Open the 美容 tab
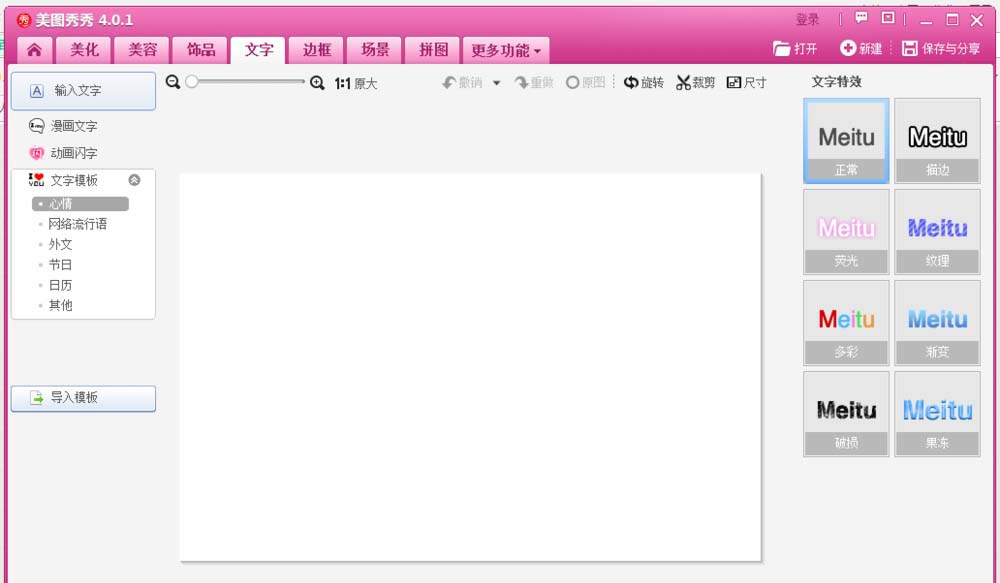1000x583 pixels. click(142, 50)
